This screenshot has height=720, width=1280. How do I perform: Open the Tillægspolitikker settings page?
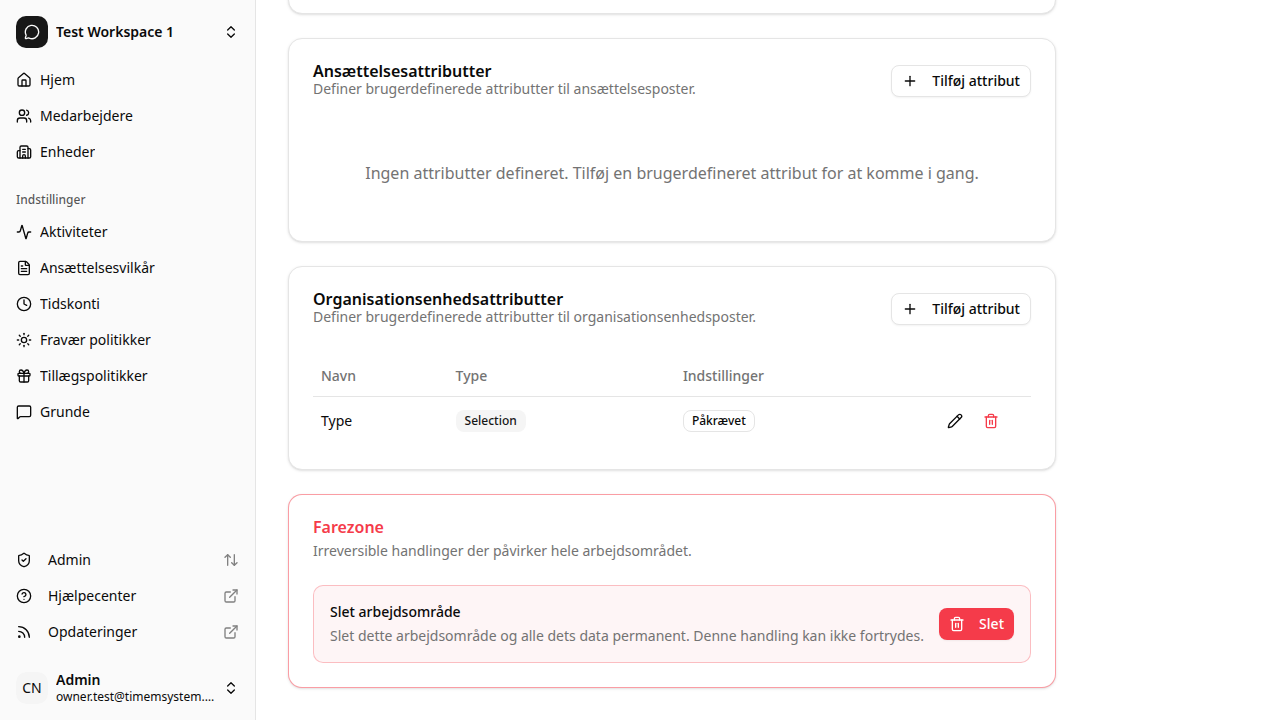pyautogui.click(x=24, y=375)
